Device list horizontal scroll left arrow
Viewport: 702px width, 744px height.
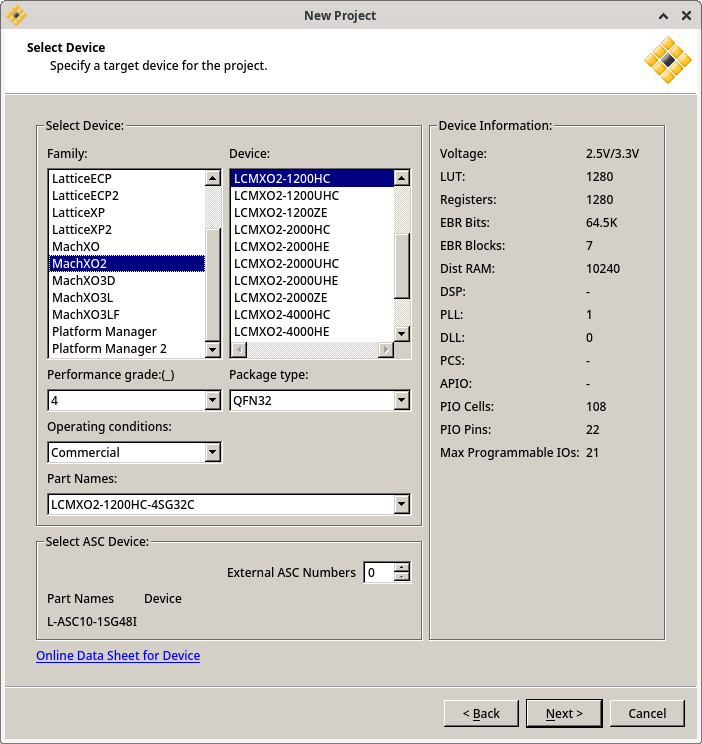click(x=239, y=350)
